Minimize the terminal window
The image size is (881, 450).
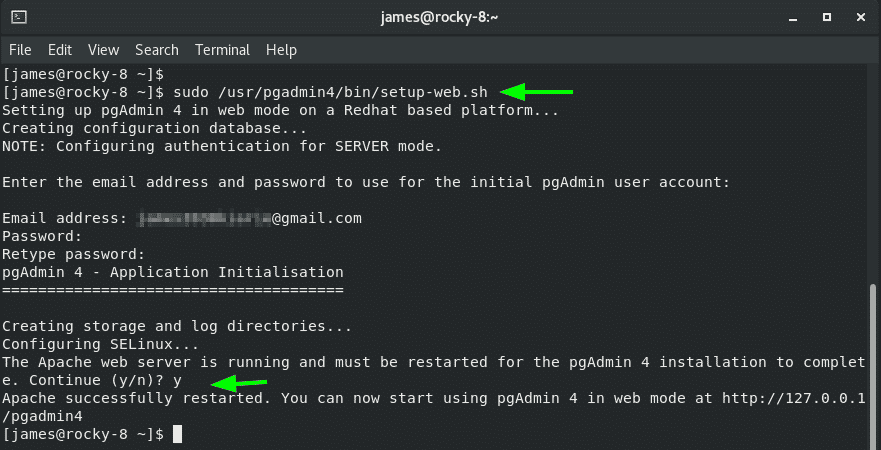click(792, 18)
